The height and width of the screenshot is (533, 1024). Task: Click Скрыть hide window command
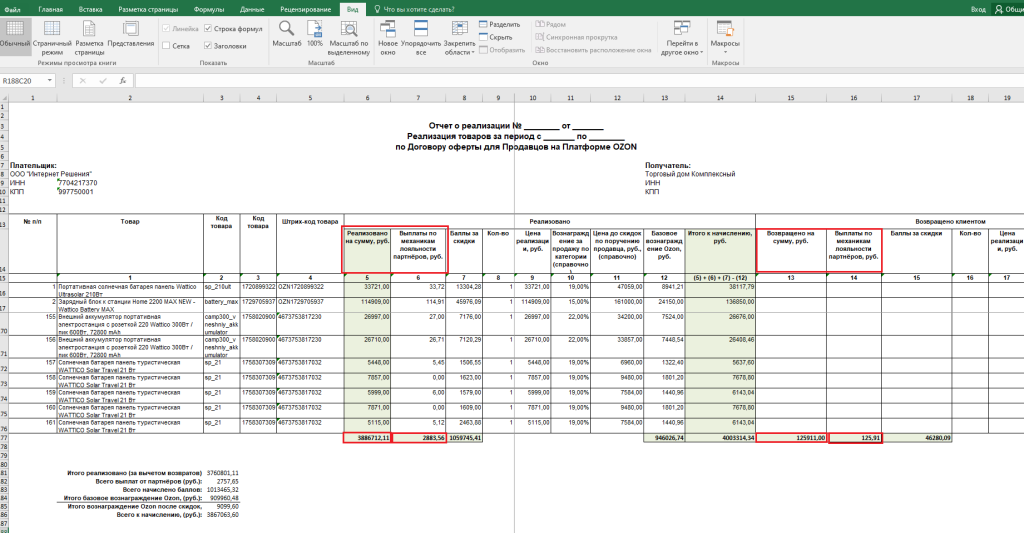coord(496,37)
